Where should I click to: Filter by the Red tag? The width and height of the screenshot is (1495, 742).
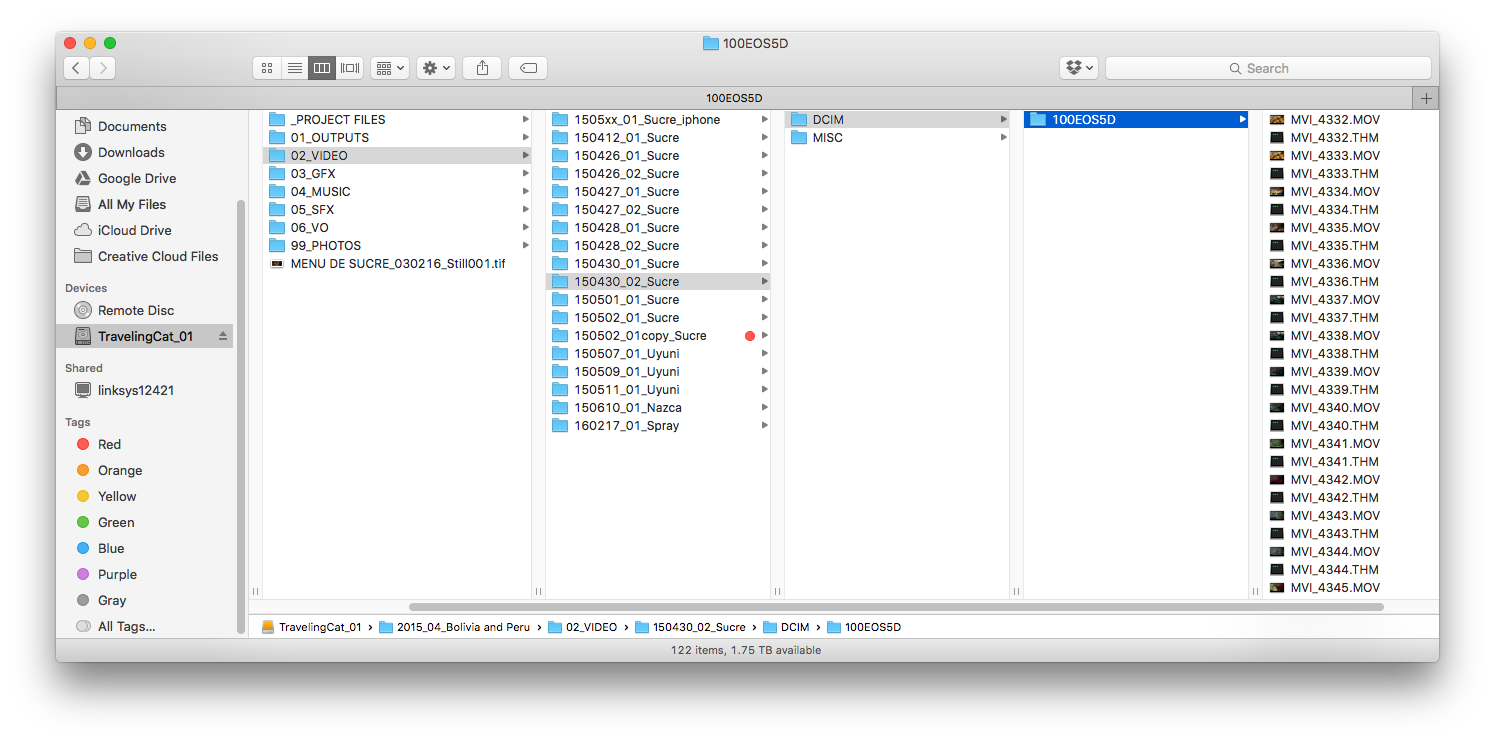[x=109, y=444]
